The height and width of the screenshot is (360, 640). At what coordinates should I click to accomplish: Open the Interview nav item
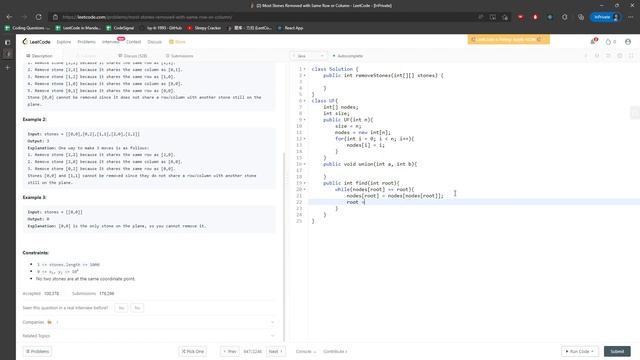111,42
